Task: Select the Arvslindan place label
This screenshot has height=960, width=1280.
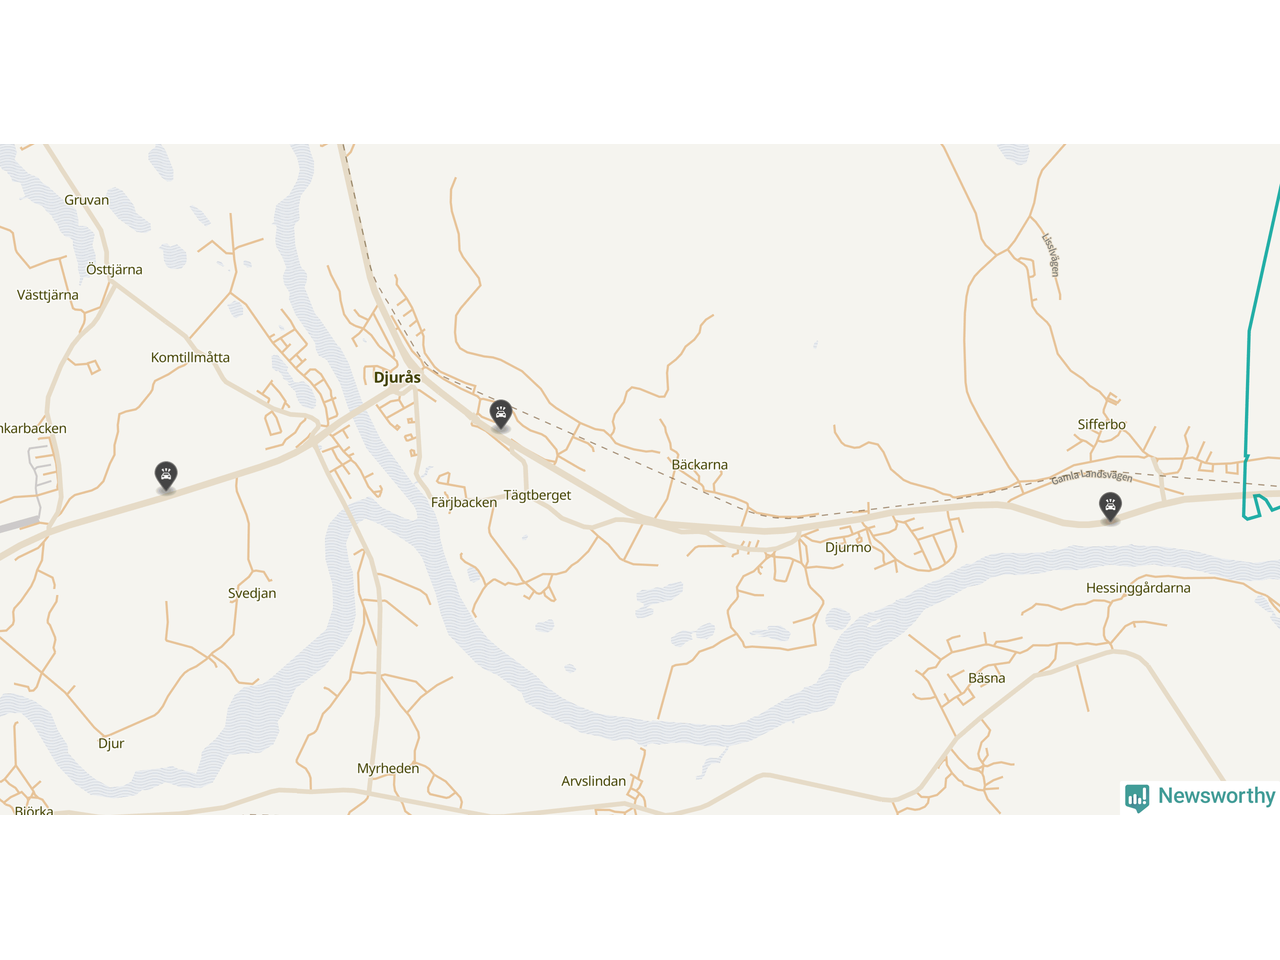Action: [x=594, y=781]
